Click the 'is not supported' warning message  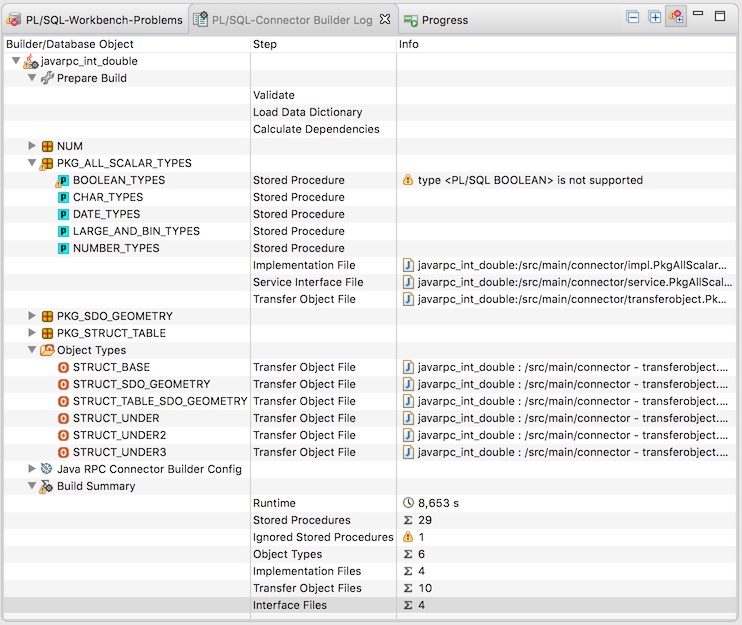tap(530, 180)
